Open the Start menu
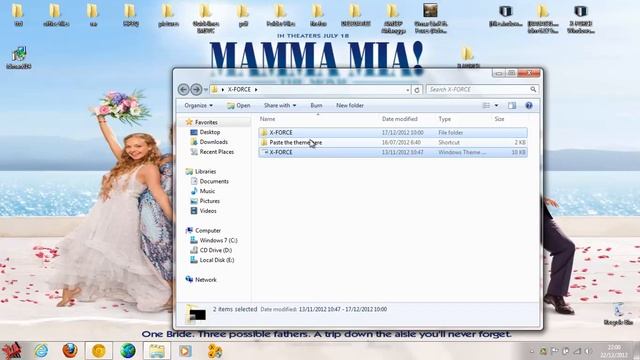This screenshot has height=360, width=640. pyautogui.click(x=11, y=351)
